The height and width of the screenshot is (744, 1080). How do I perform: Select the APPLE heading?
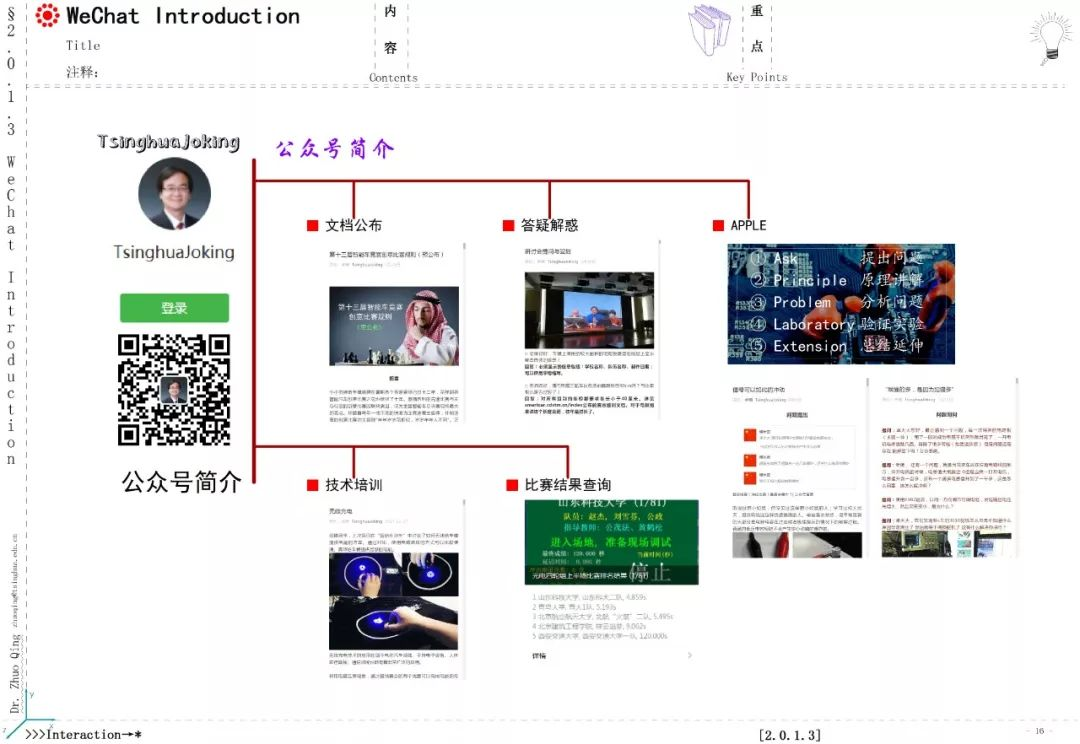point(749,225)
